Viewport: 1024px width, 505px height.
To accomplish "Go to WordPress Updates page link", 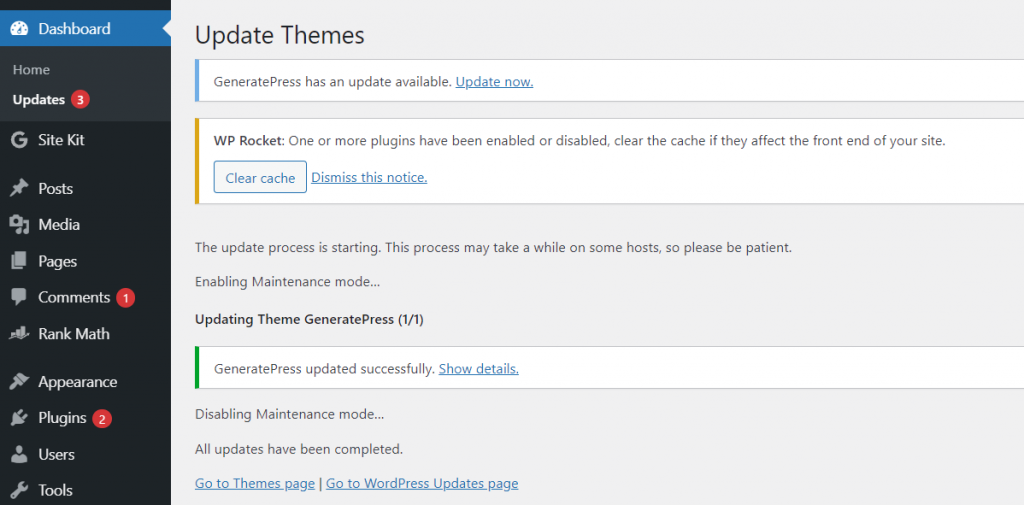I will point(422,484).
